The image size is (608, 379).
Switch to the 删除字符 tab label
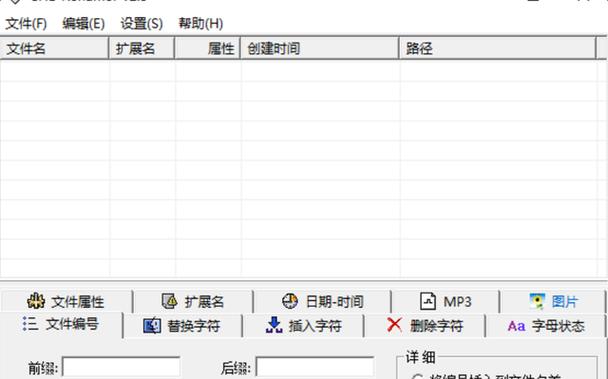click(x=437, y=326)
